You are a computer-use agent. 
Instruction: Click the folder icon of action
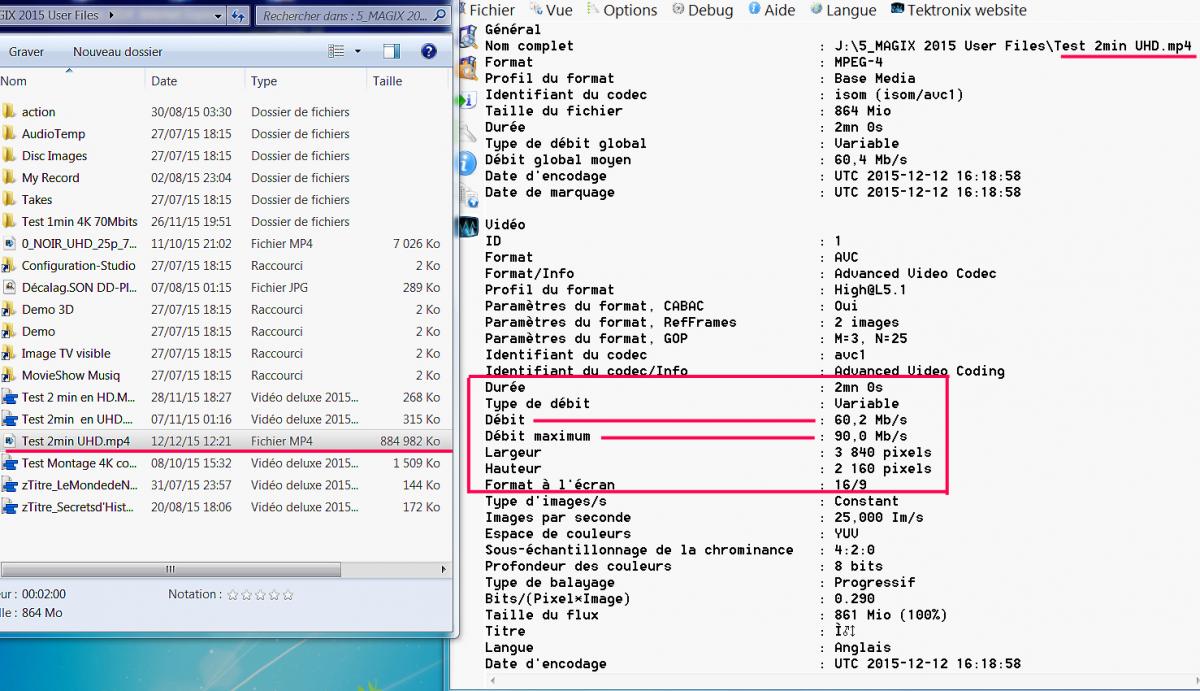coord(9,112)
